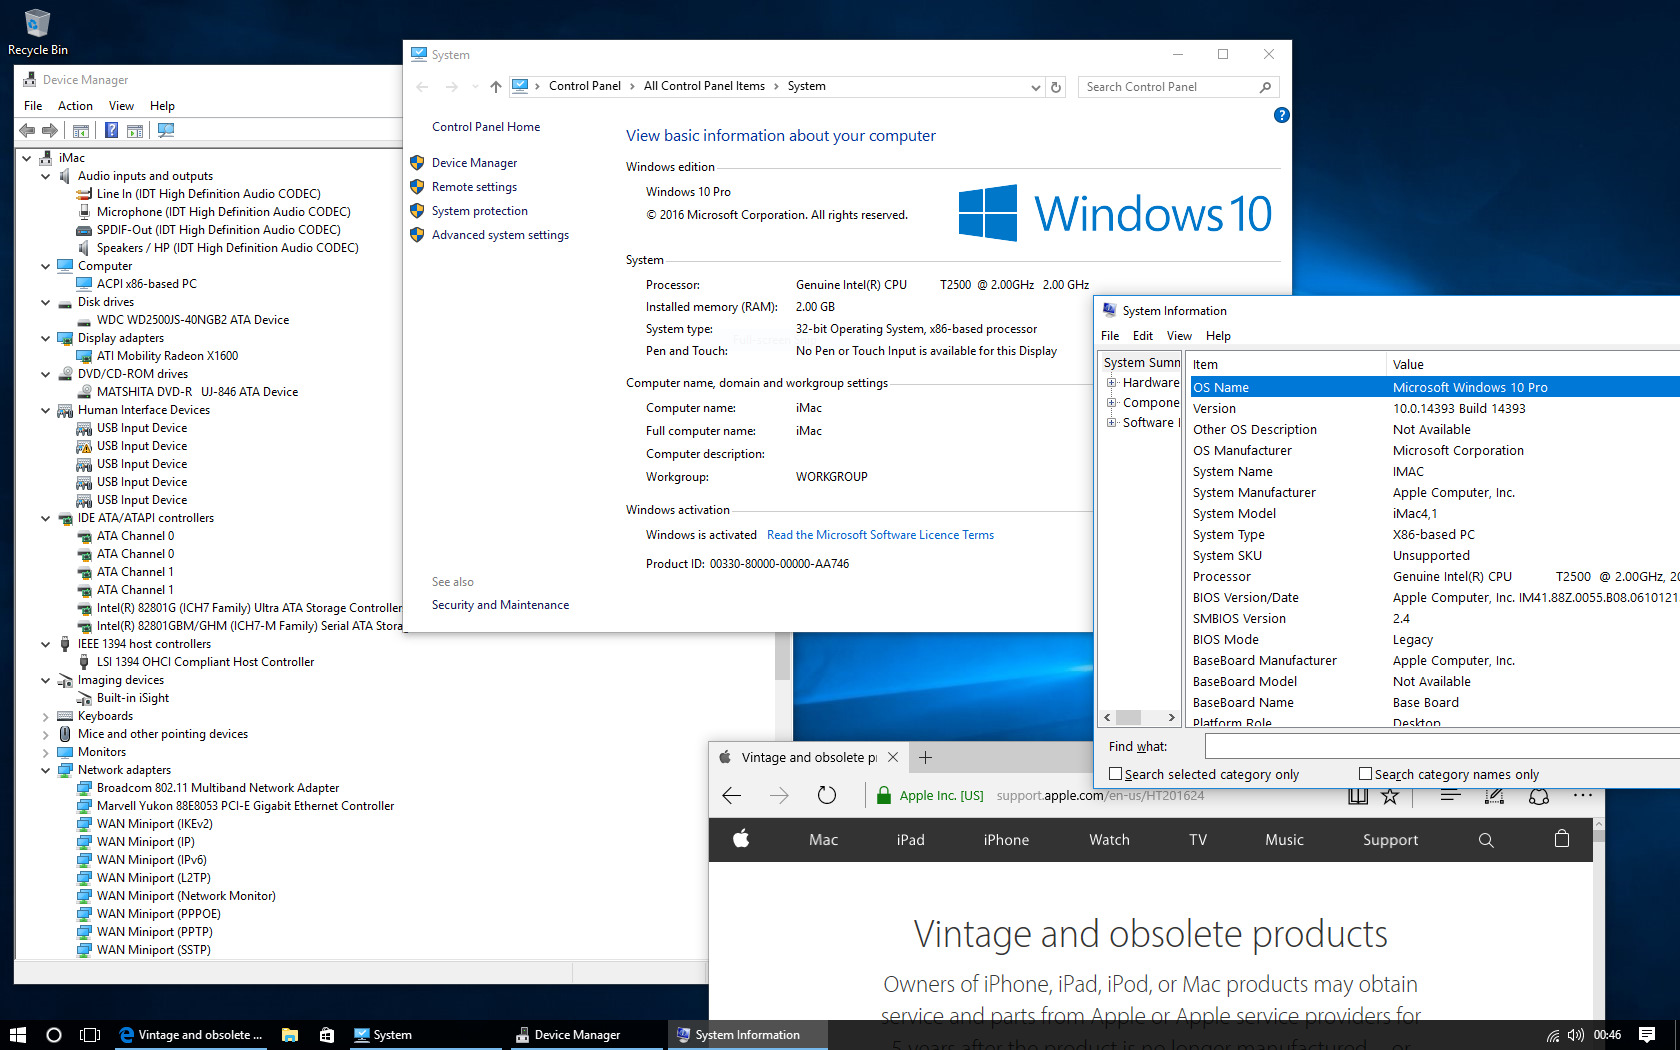Open the Action menu in Device Manager
1680x1050 pixels.
[x=75, y=106]
